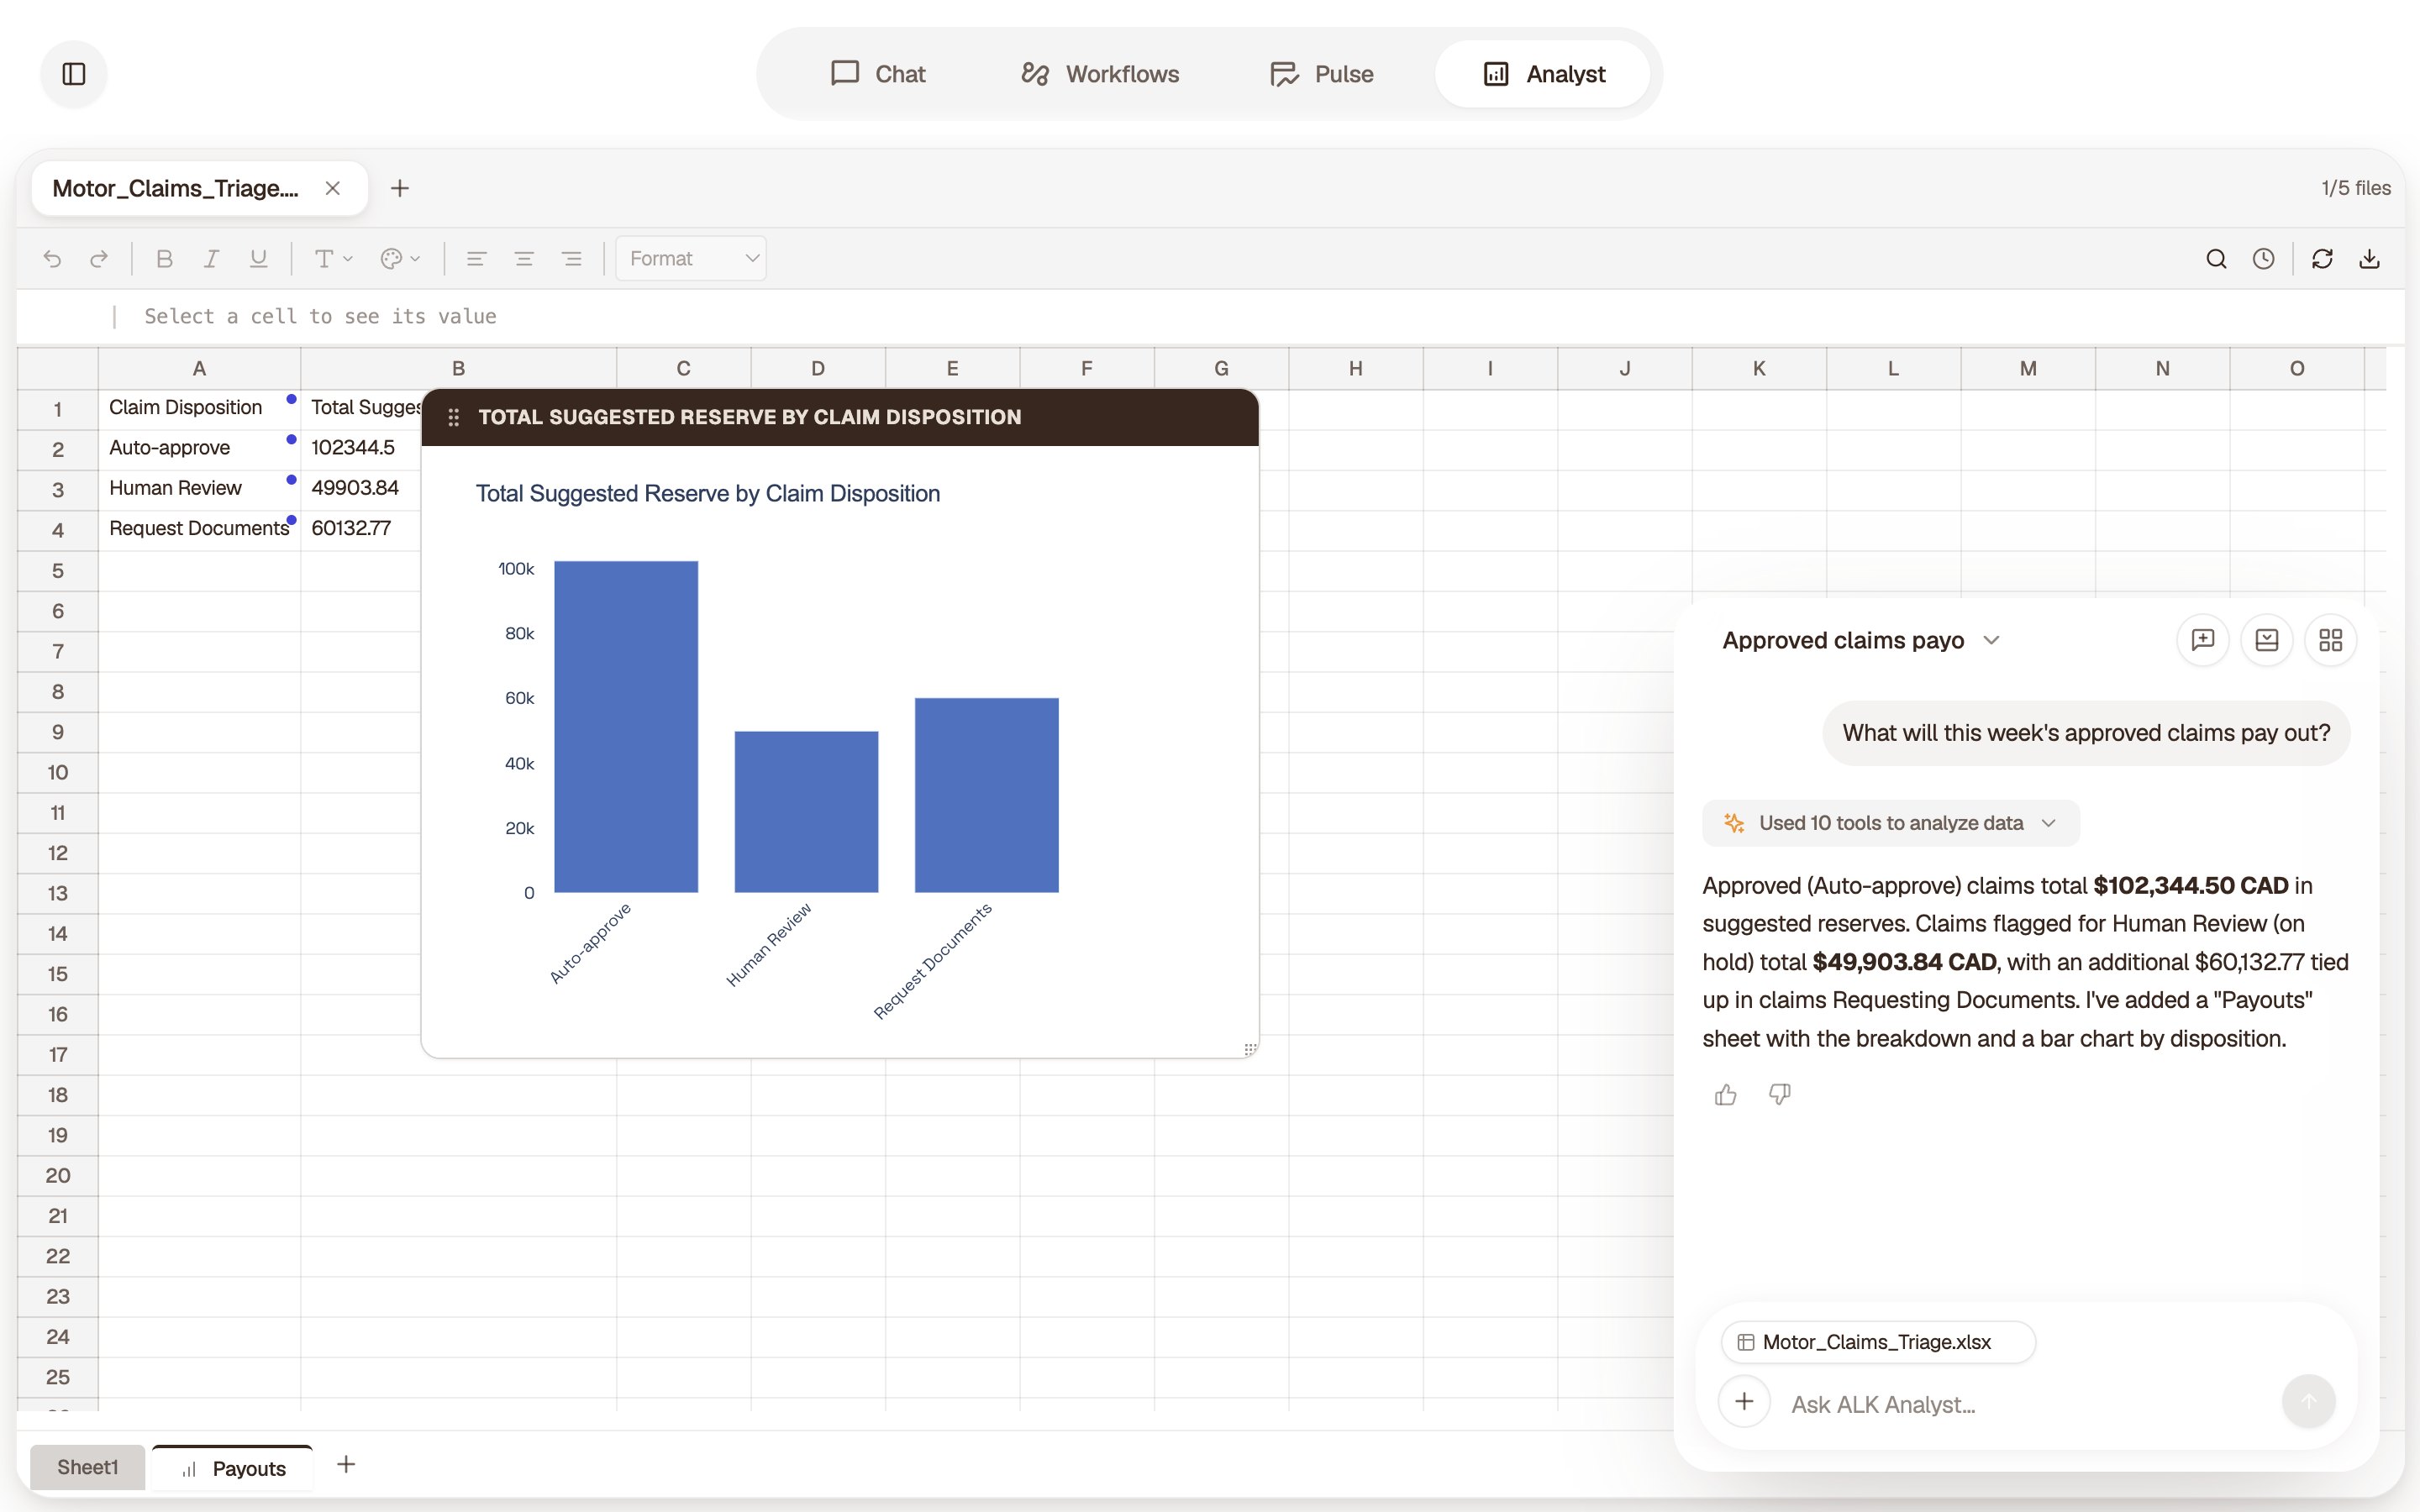2420x1512 pixels.
Task: Select cell containing Human Review
Action: coord(199,488)
